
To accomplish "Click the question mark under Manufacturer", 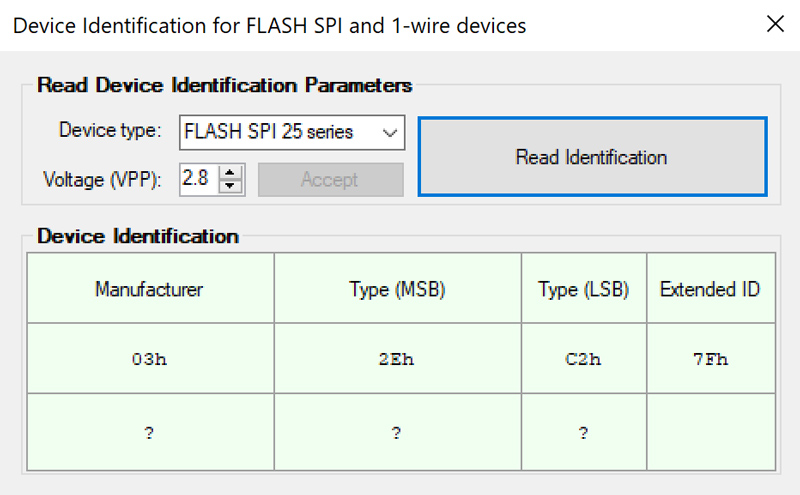I will tap(149, 432).
